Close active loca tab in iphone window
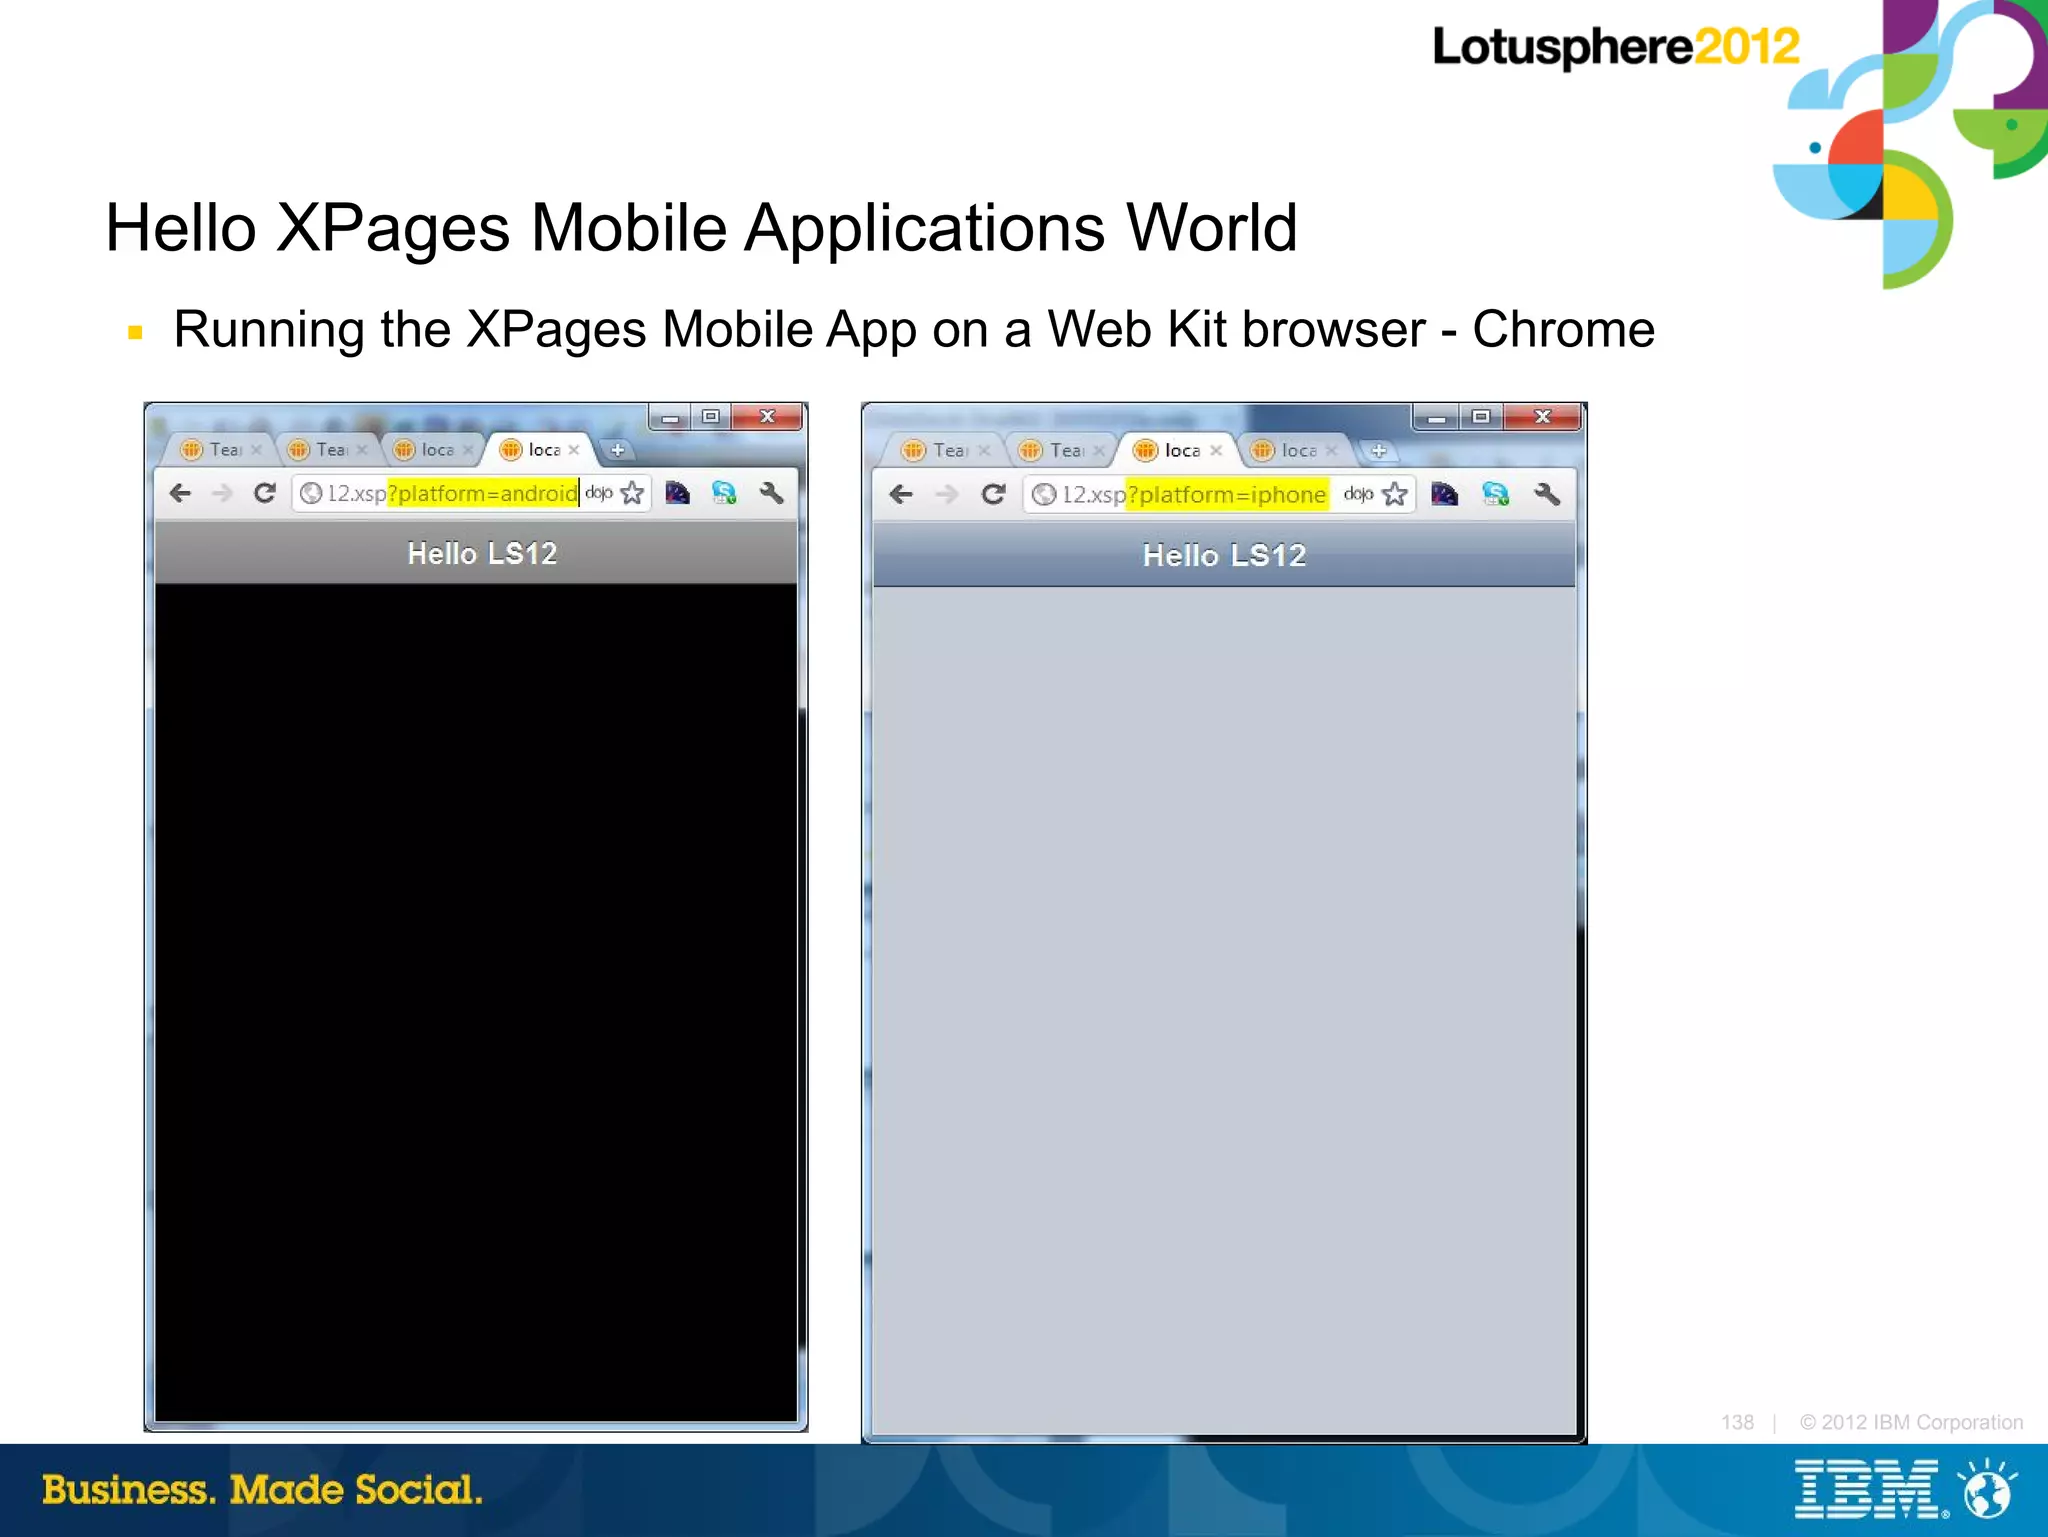 point(1216,450)
